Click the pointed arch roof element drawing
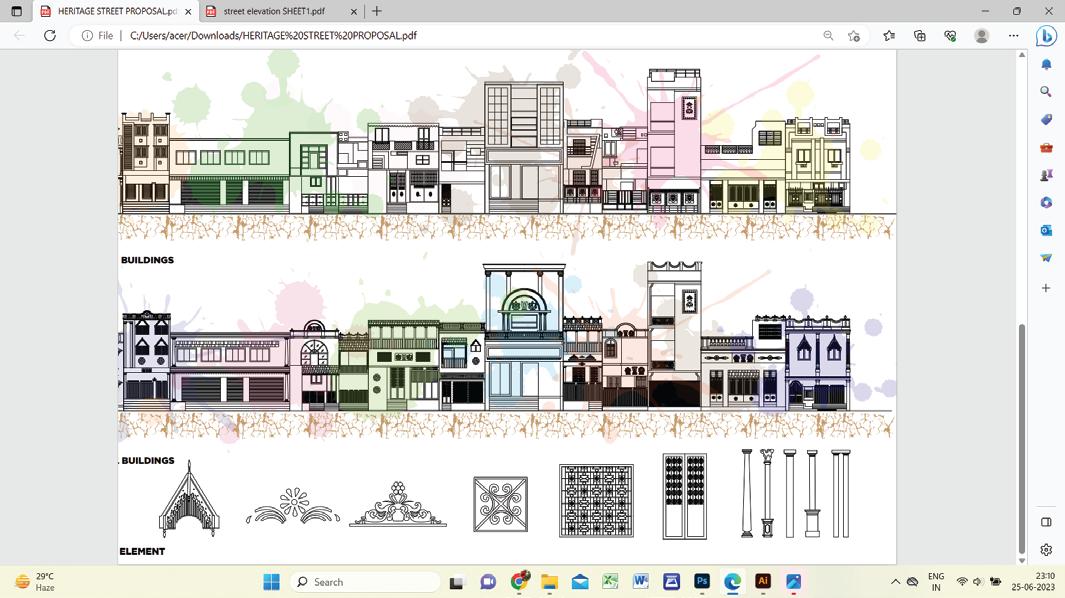1065x598 pixels. coord(189,499)
